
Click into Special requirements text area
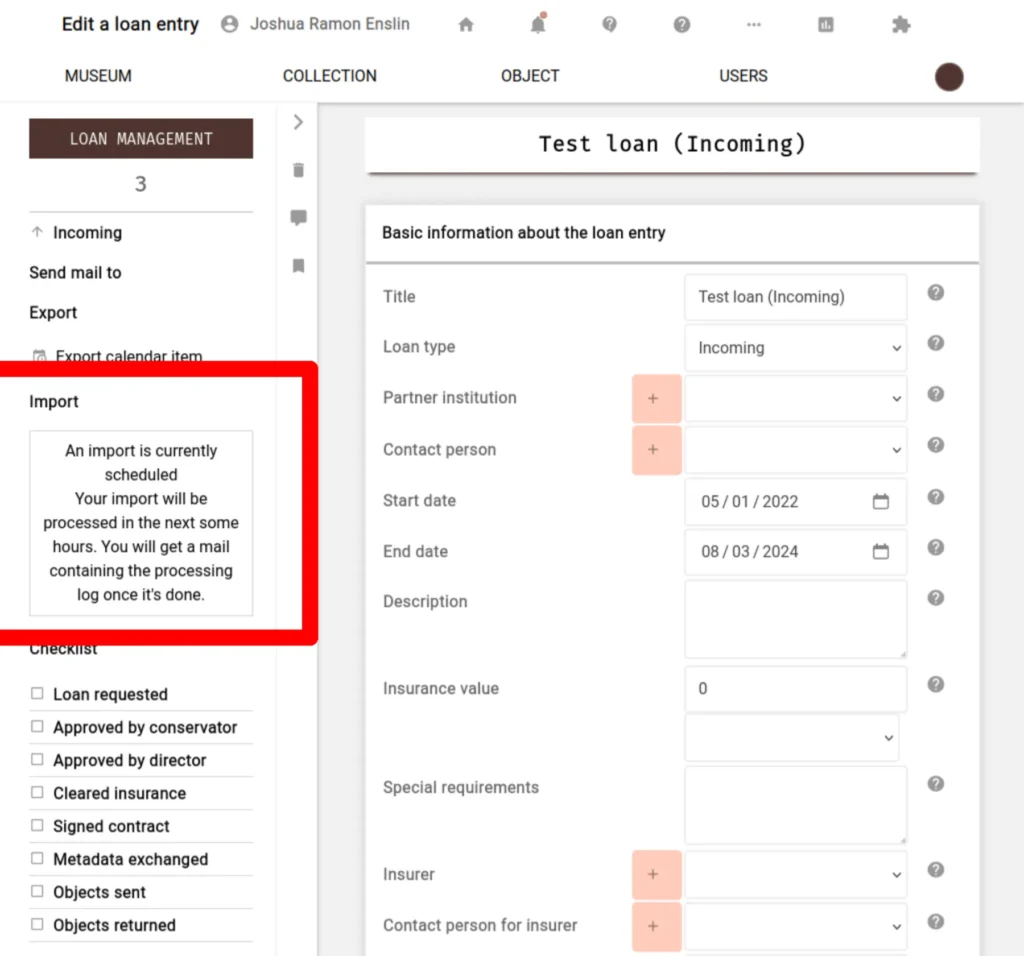tap(795, 805)
